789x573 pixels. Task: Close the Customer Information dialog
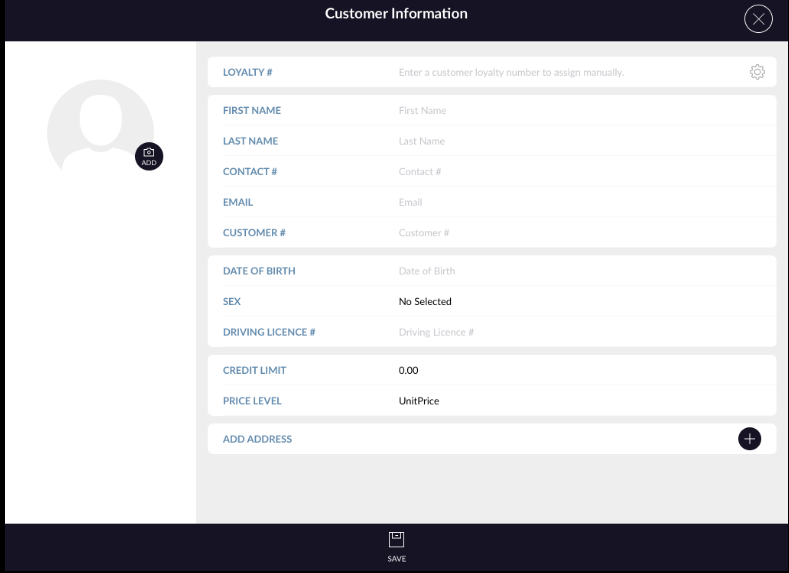(759, 19)
